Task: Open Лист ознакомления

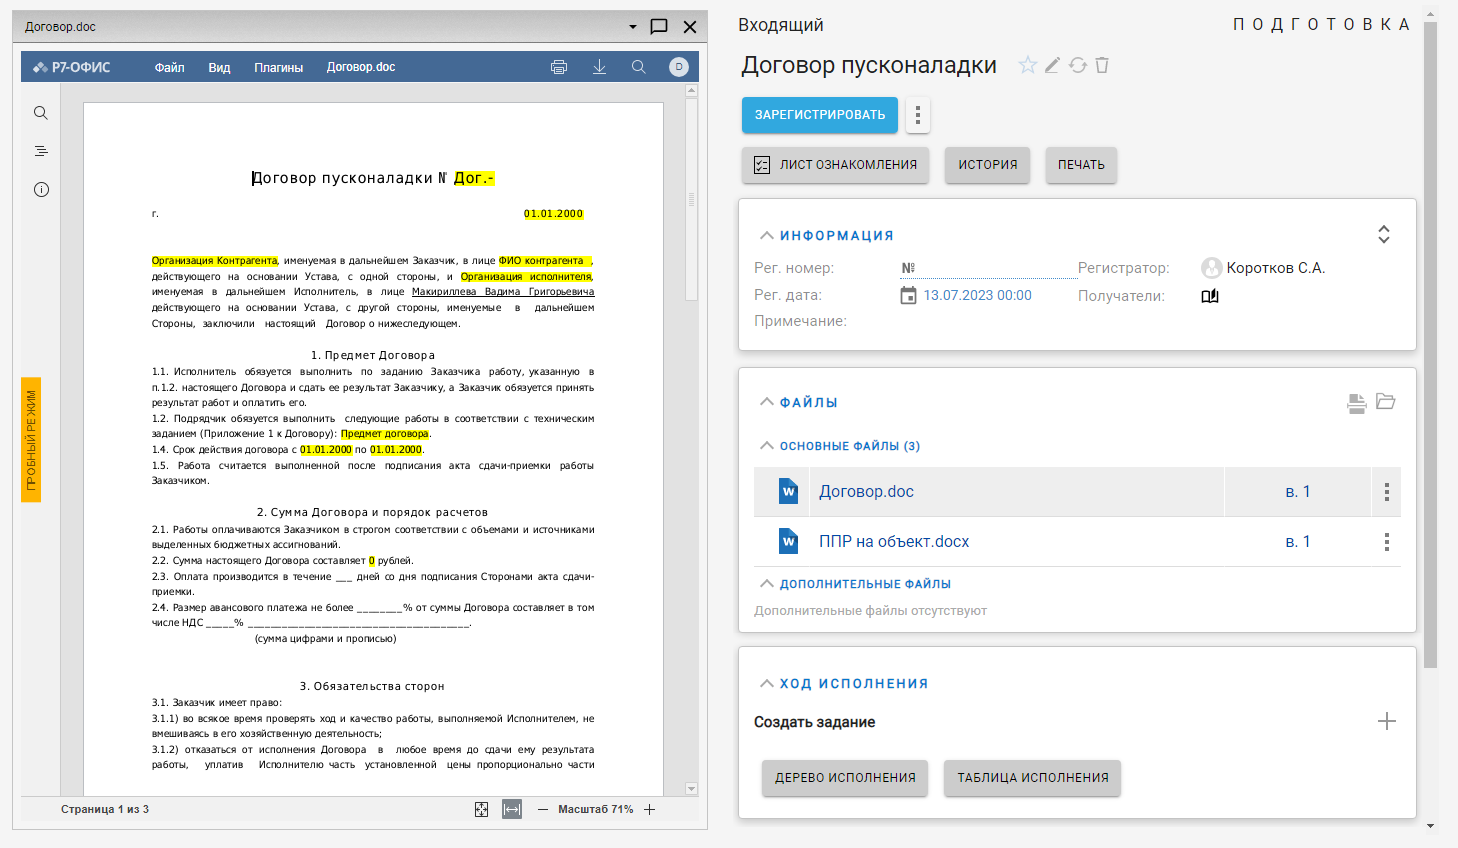Action: [x=836, y=165]
